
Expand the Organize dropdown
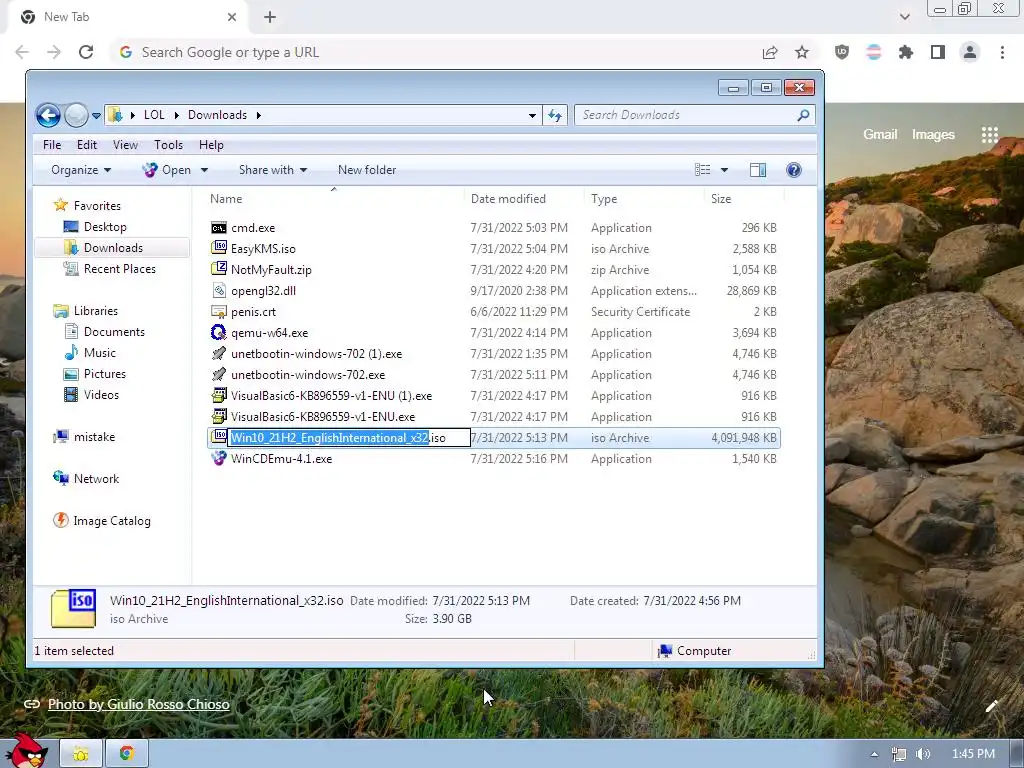(x=81, y=170)
